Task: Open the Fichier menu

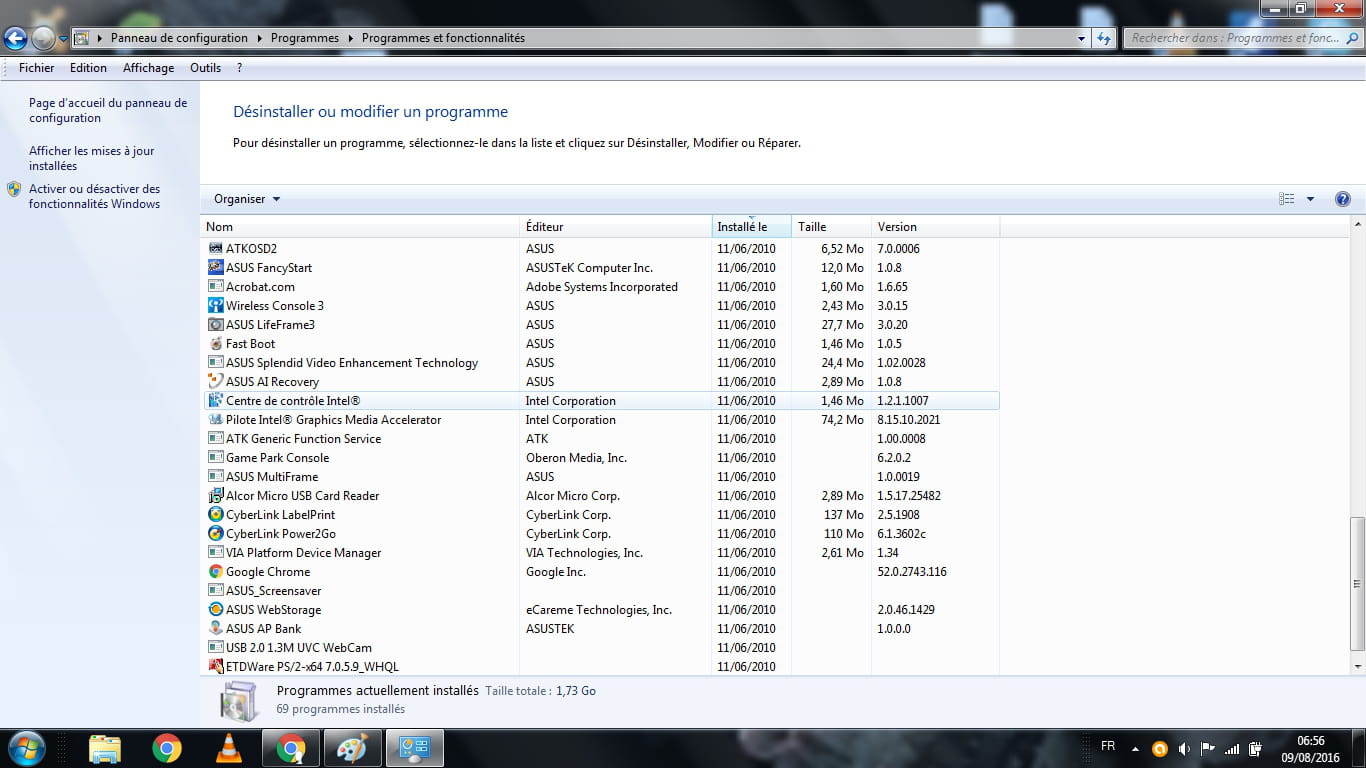Action: (x=37, y=68)
